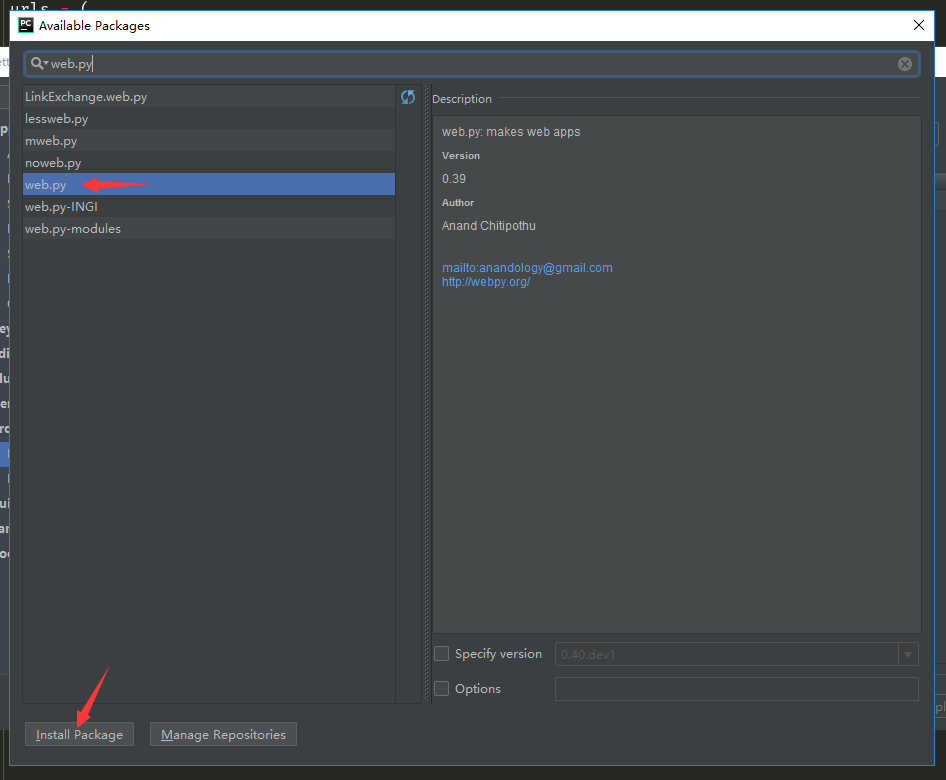
Task: Select LinkExchange.web.py in the package list
Action: 86,97
